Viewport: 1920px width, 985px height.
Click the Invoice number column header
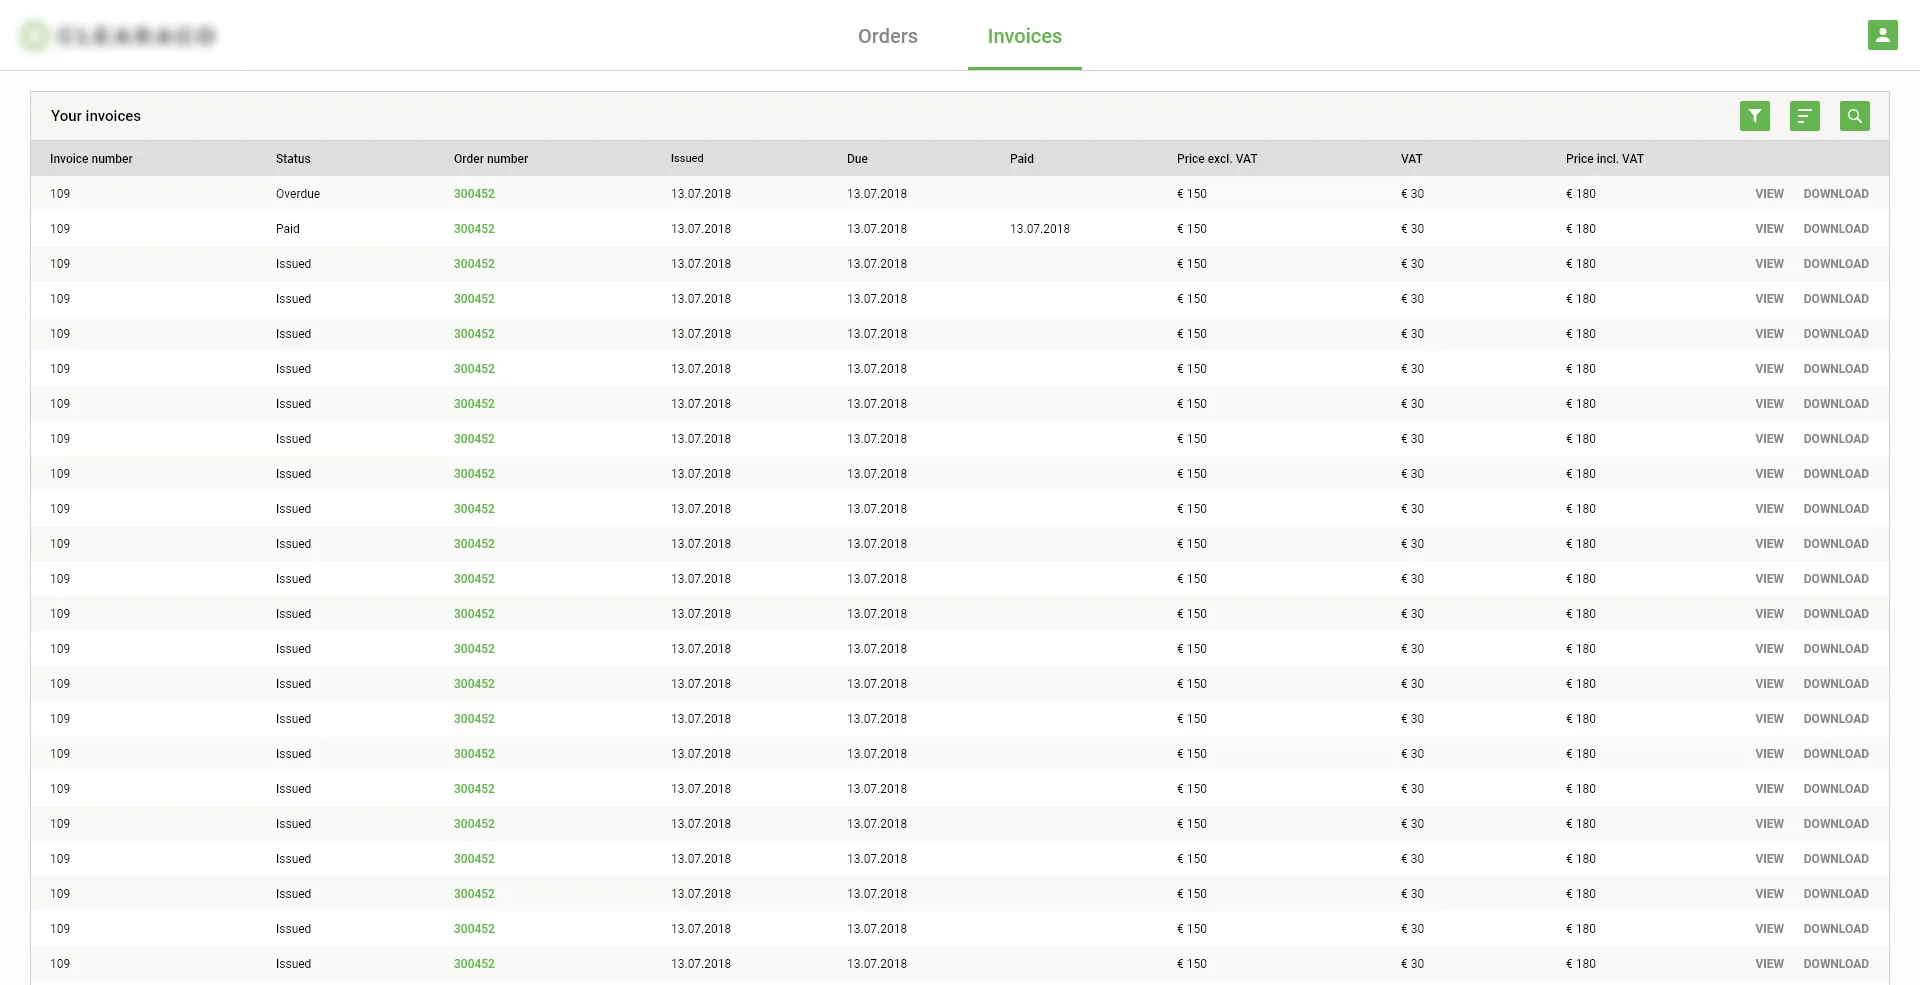click(x=91, y=159)
